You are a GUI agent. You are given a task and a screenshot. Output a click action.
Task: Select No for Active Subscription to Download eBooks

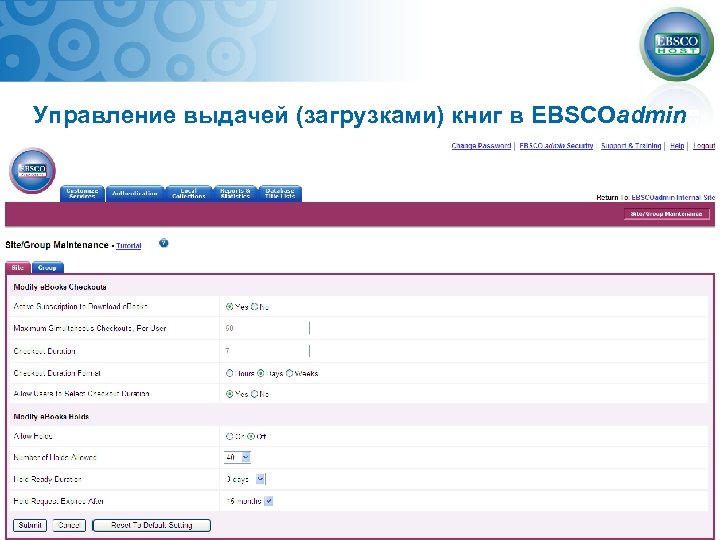pos(254,307)
